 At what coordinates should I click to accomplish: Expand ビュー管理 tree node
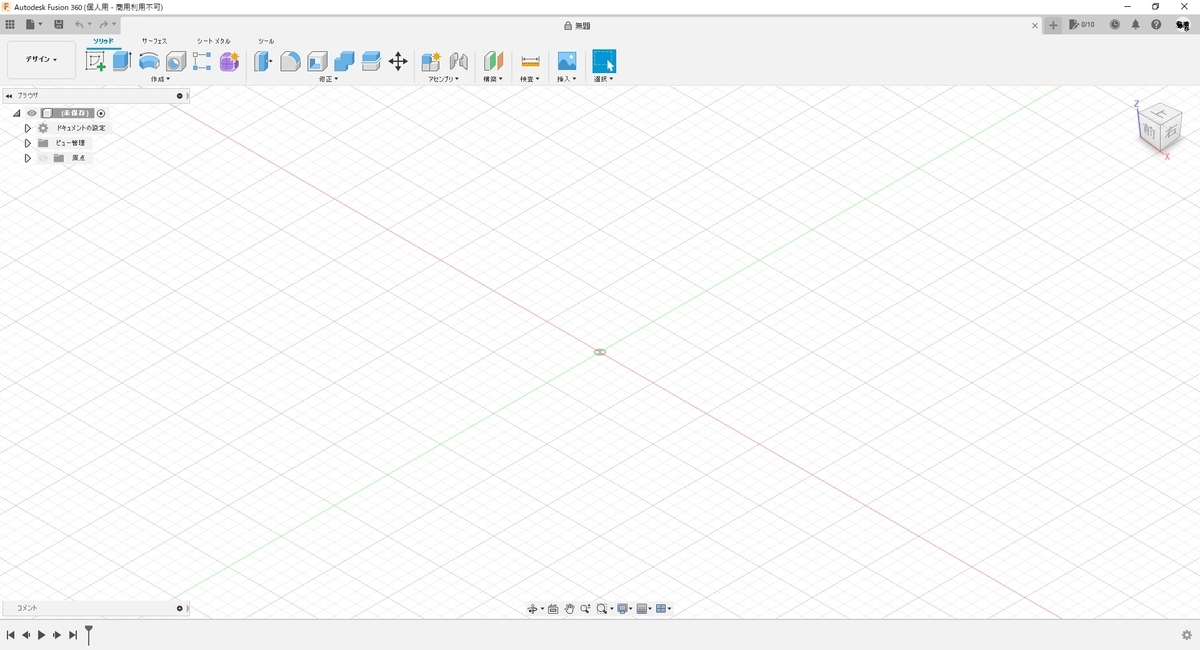(28, 143)
